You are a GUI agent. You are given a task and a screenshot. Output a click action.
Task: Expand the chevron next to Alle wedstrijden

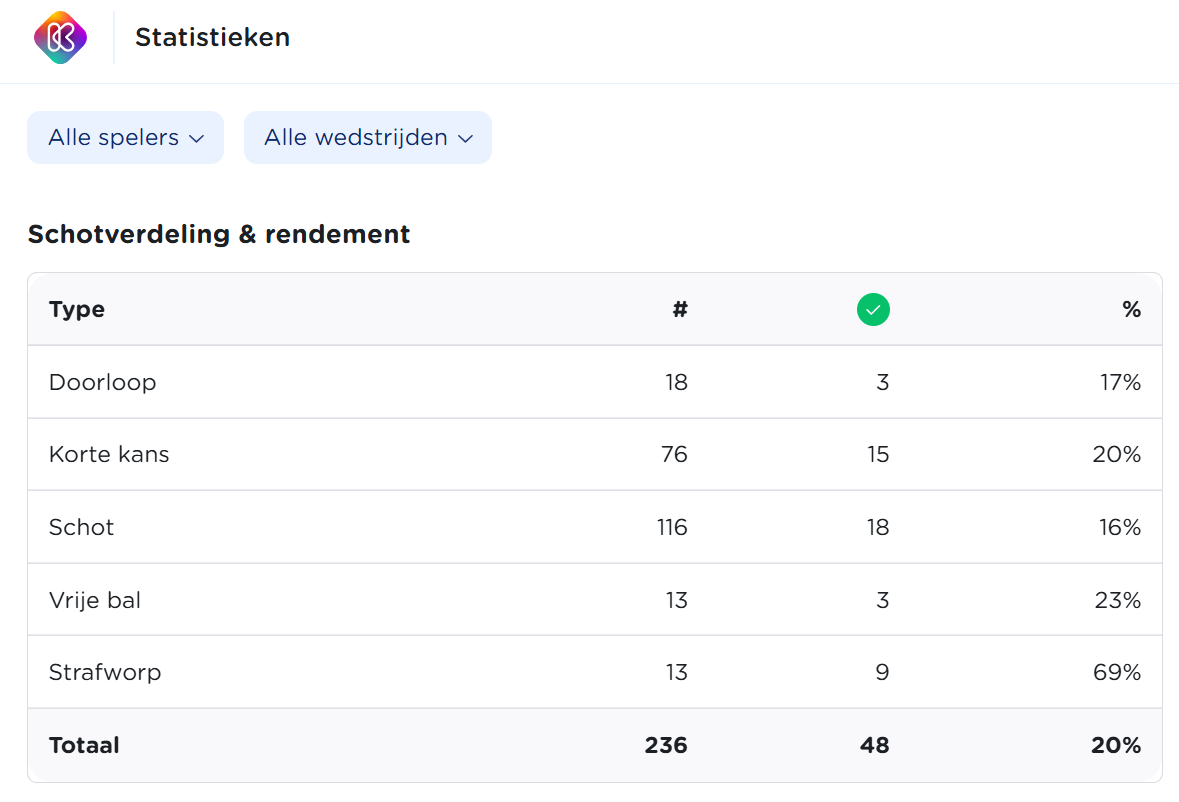(x=465, y=139)
